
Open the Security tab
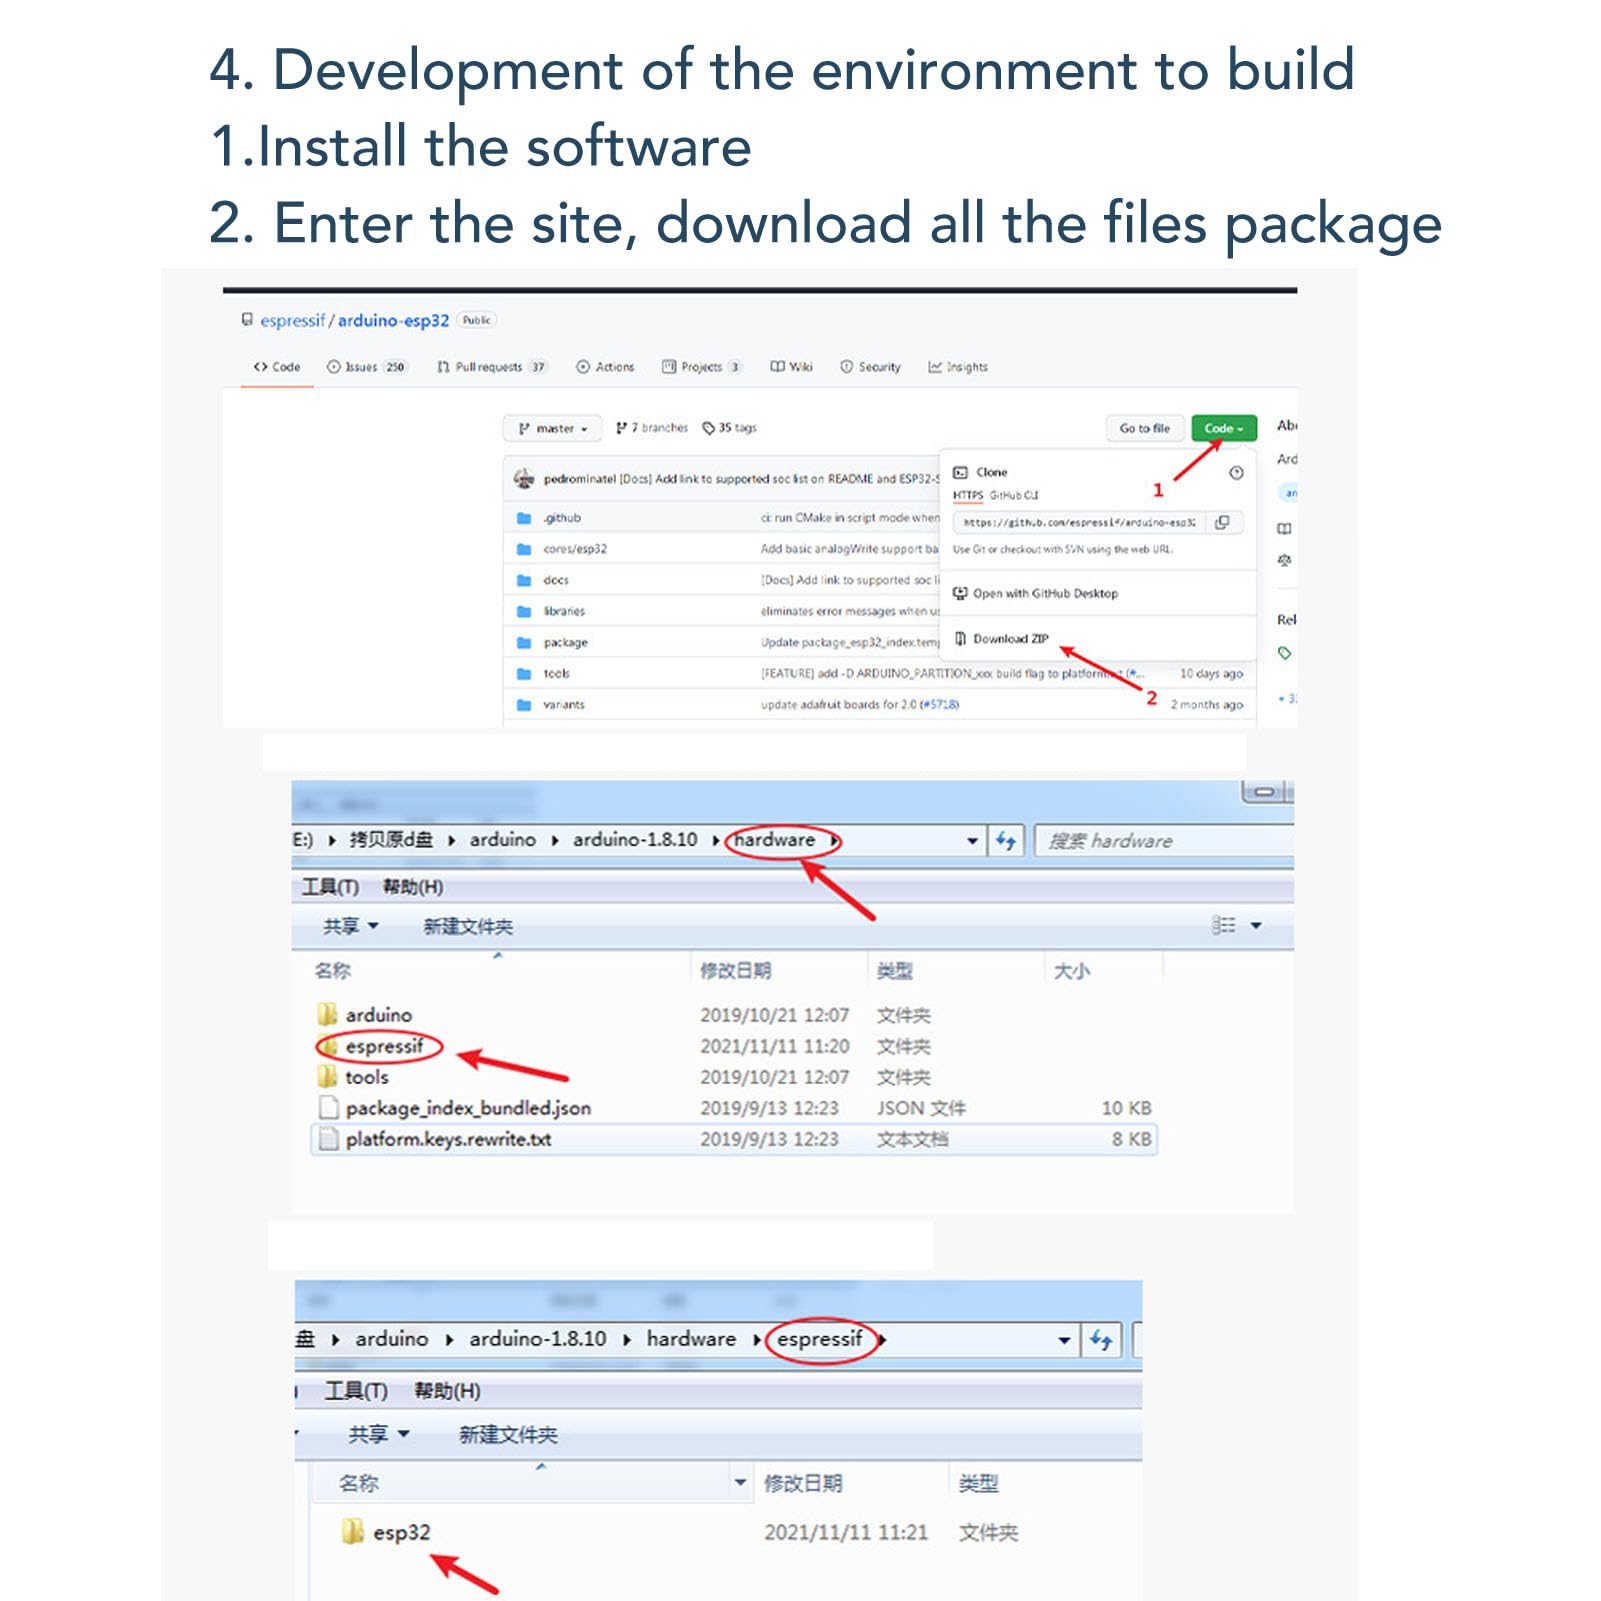(870, 367)
